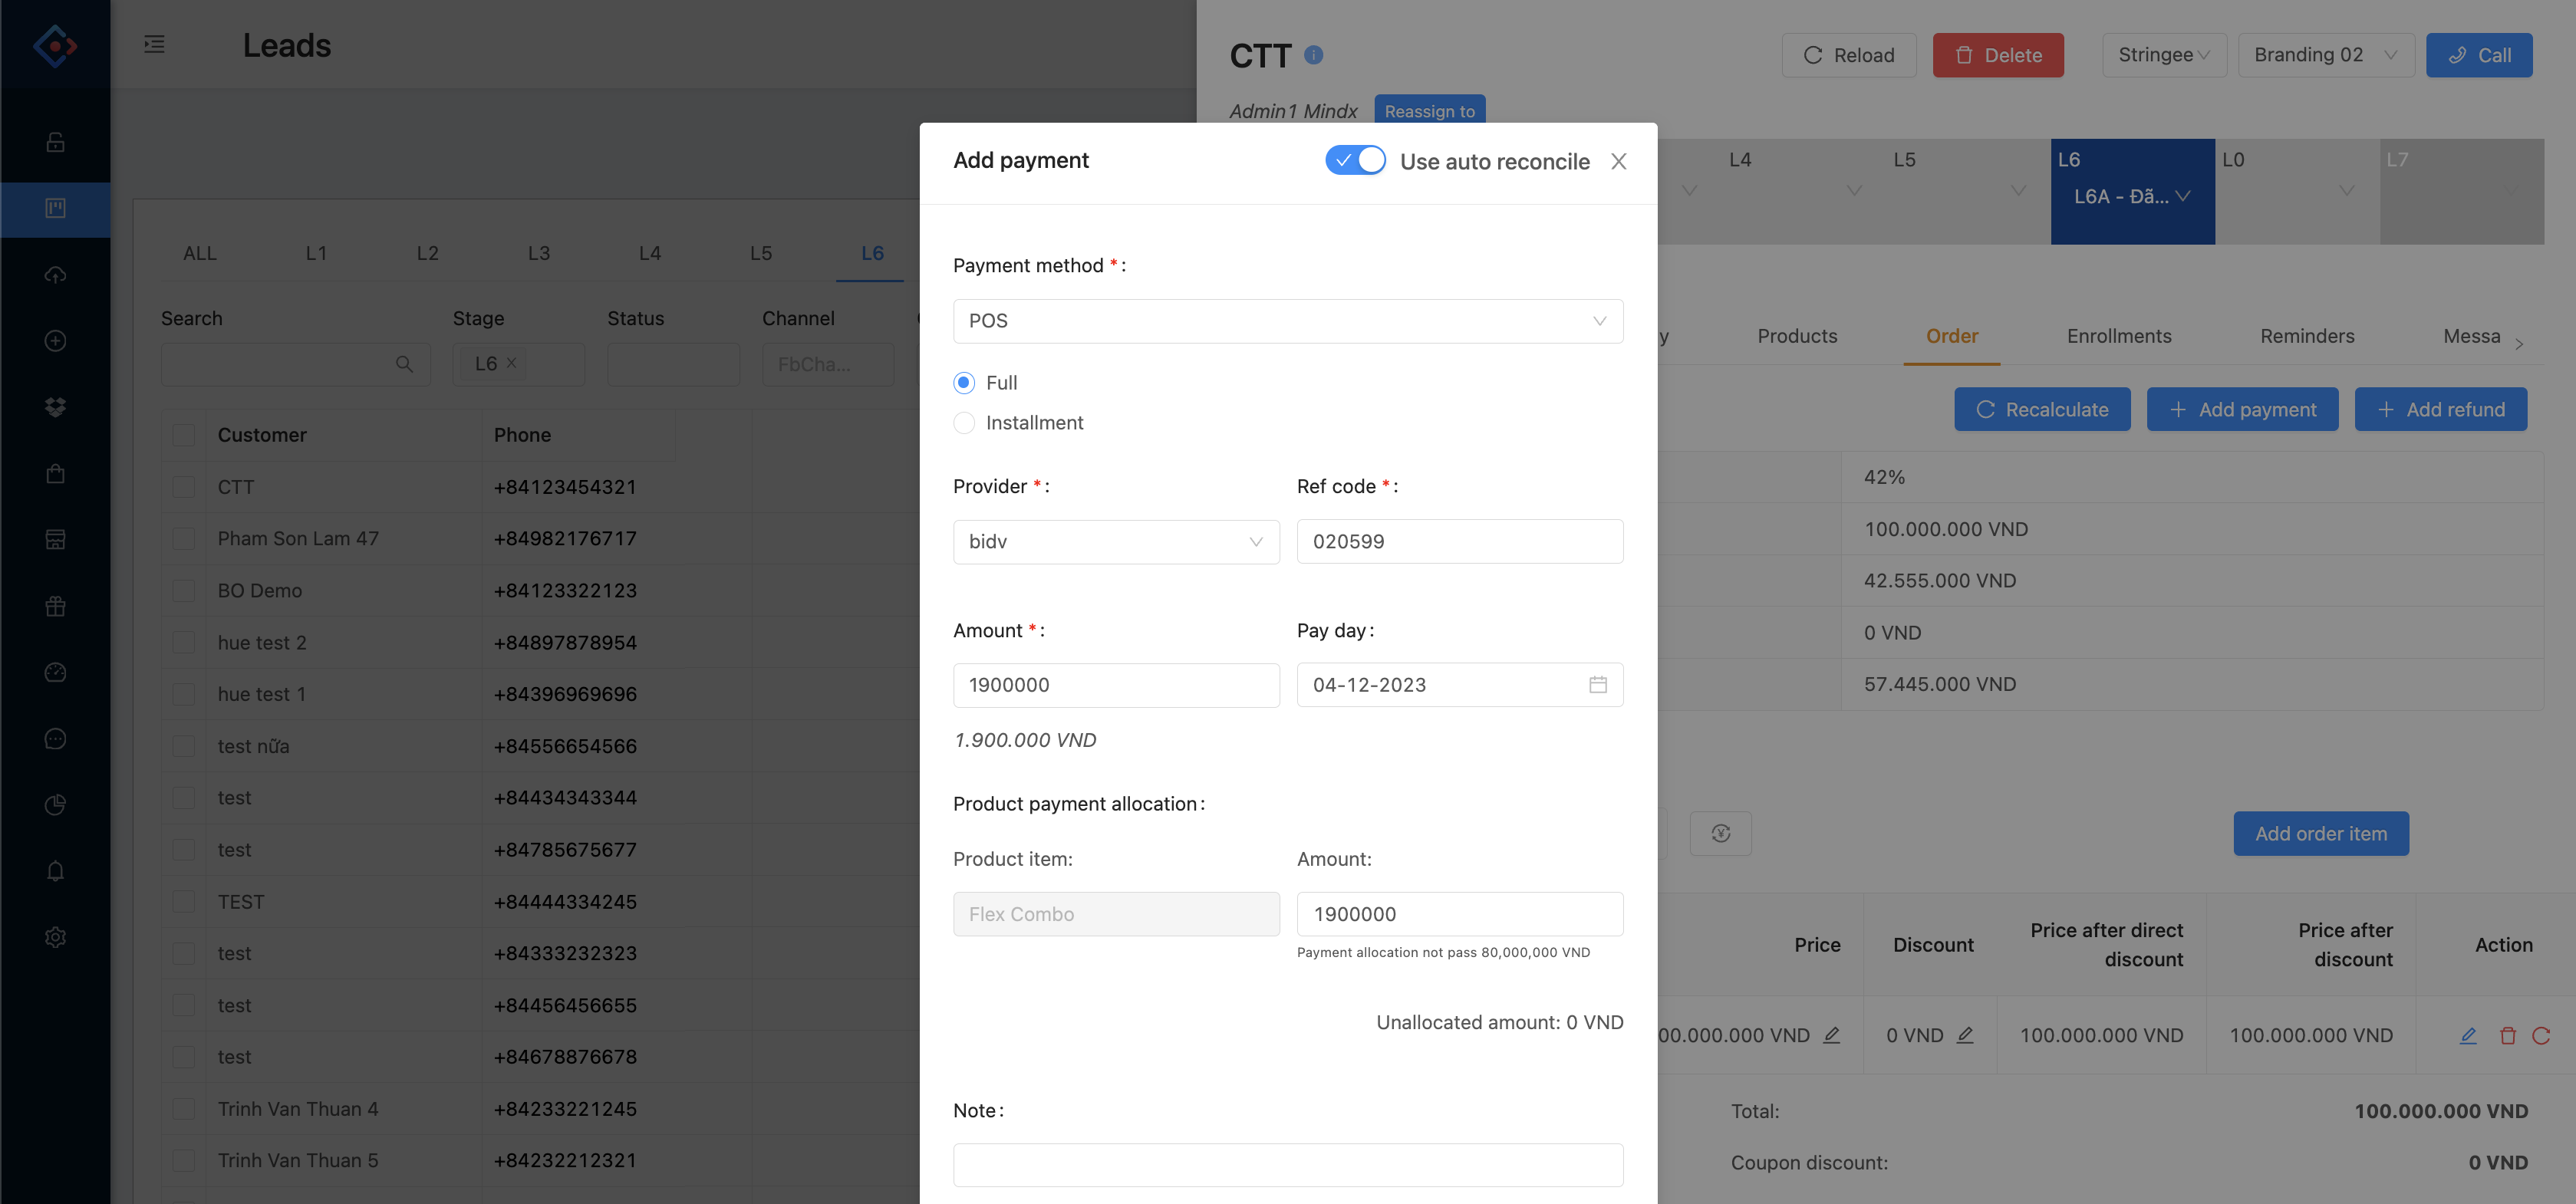Select the Installment radio option
Image resolution: width=2576 pixels, height=1204 pixels.
[964, 423]
